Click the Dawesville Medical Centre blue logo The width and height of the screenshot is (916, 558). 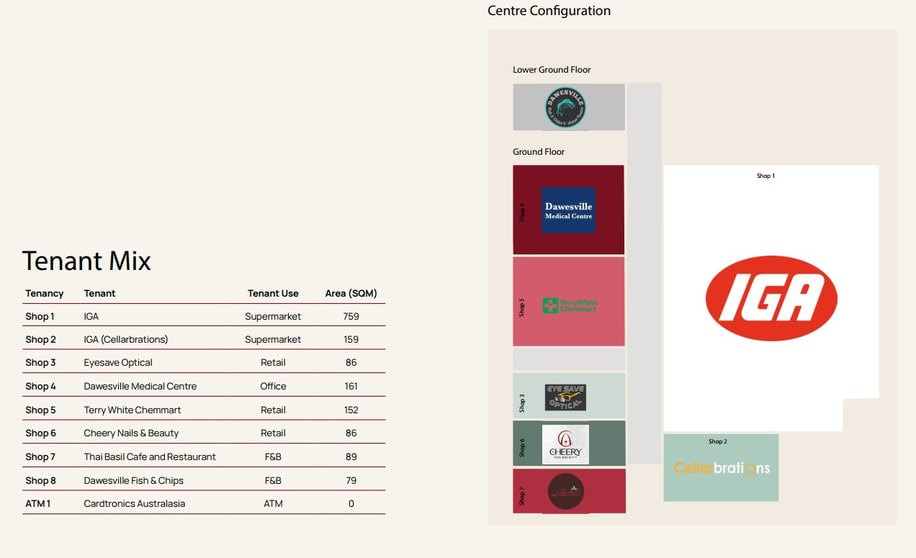pyautogui.click(x=568, y=210)
